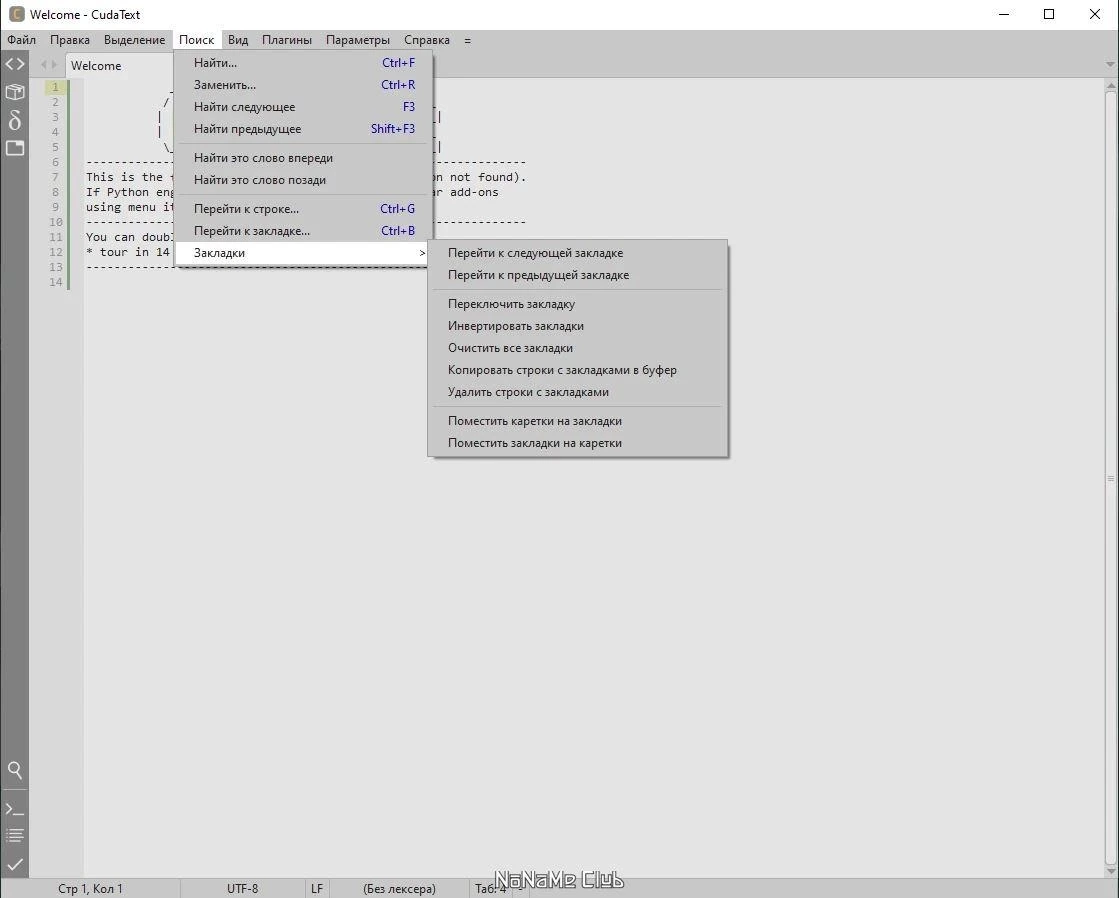Select Копировать строки с закладками в буфер
Image resolution: width=1119 pixels, height=898 pixels.
tap(577, 370)
